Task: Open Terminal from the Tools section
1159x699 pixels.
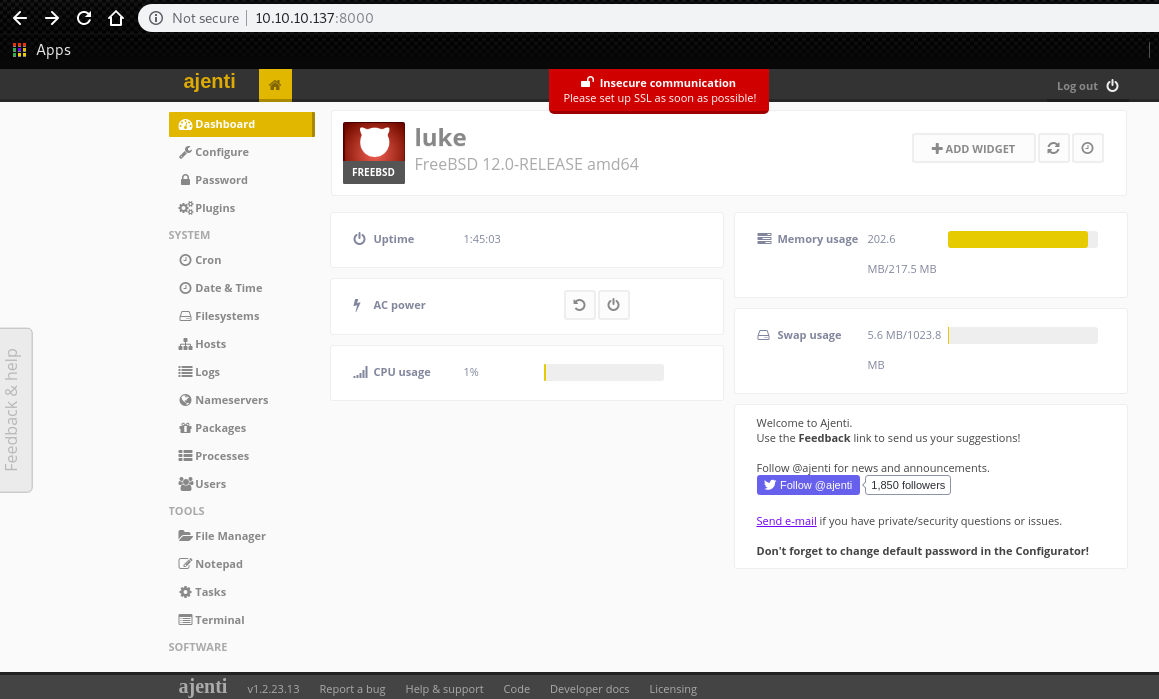Action: (219, 620)
